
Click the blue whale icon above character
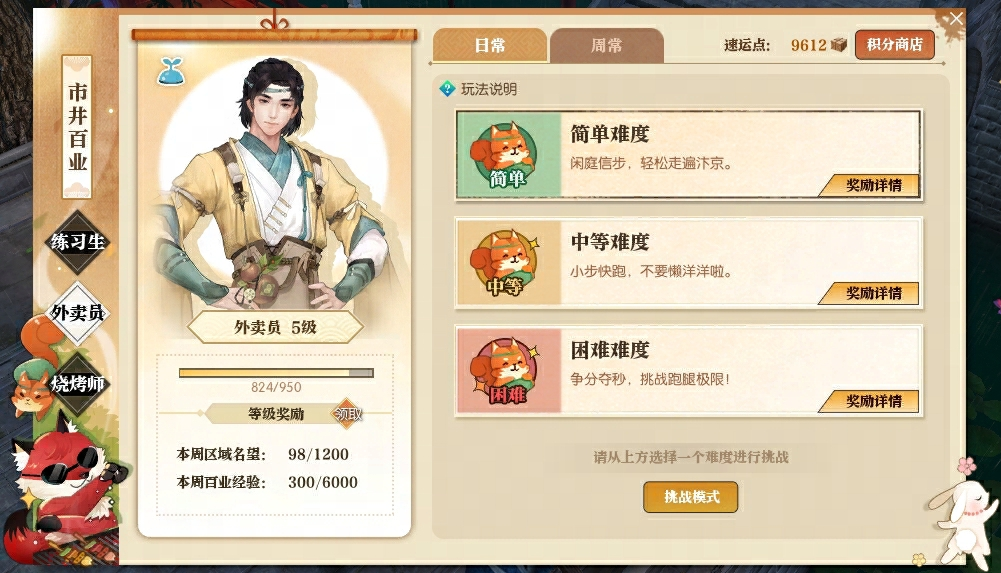171,71
